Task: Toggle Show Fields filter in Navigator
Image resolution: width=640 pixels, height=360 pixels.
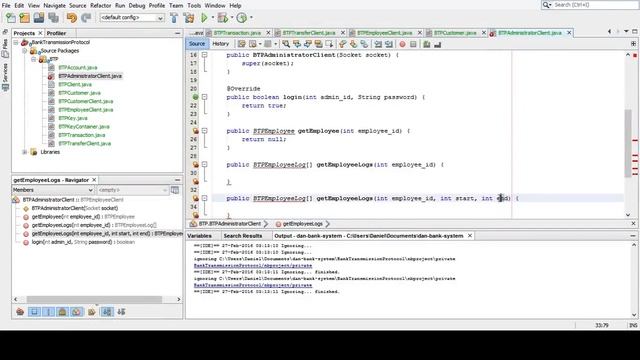Action: (x=34, y=312)
